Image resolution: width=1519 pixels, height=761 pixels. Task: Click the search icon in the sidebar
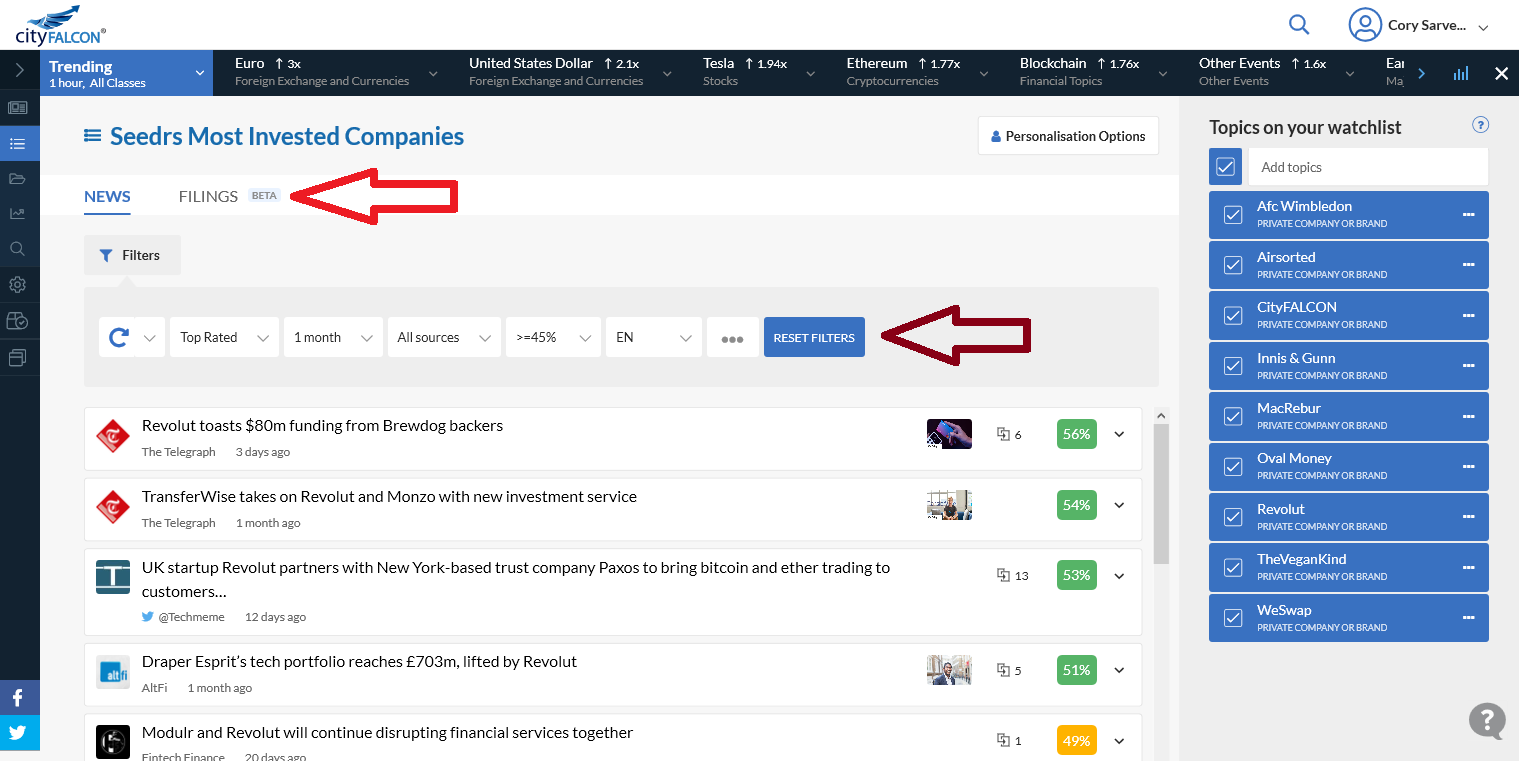pyautogui.click(x=18, y=249)
